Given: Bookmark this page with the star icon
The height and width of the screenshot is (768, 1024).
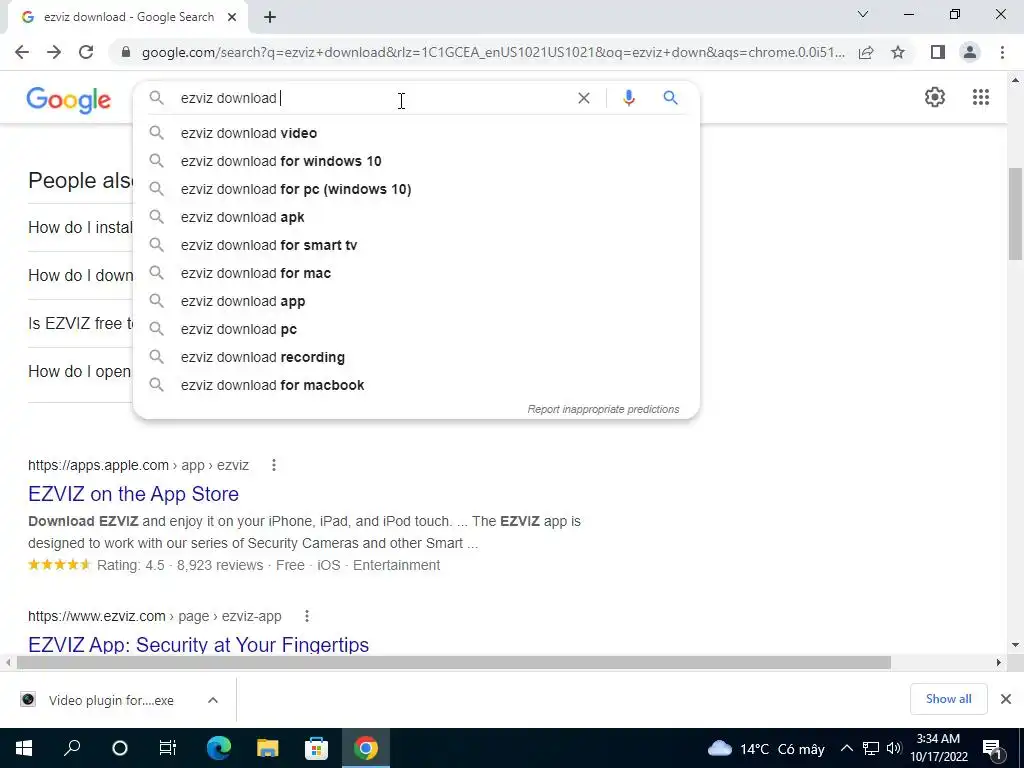Looking at the screenshot, I should pyautogui.click(x=898, y=52).
